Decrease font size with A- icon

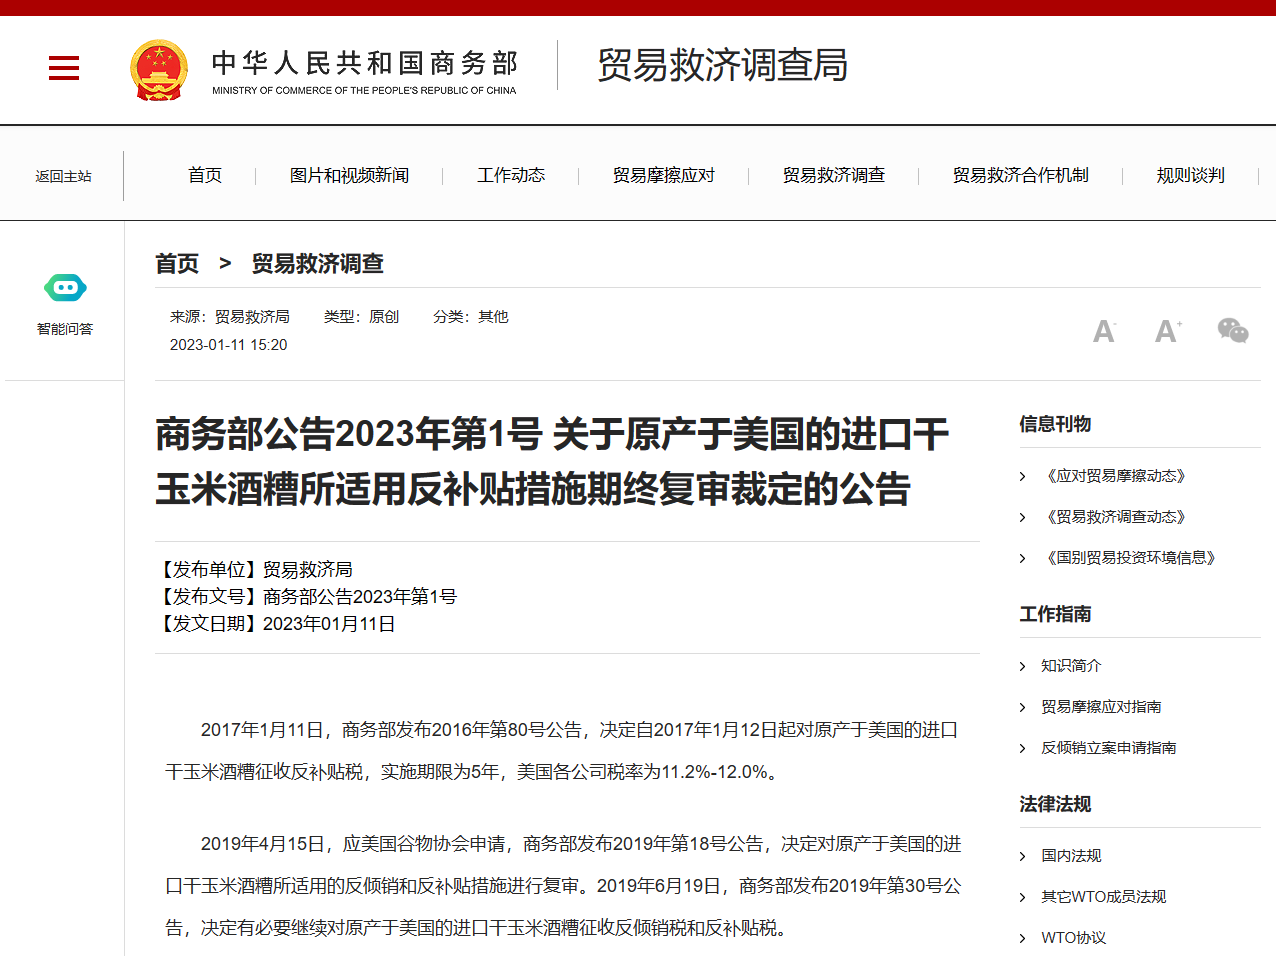1104,332
